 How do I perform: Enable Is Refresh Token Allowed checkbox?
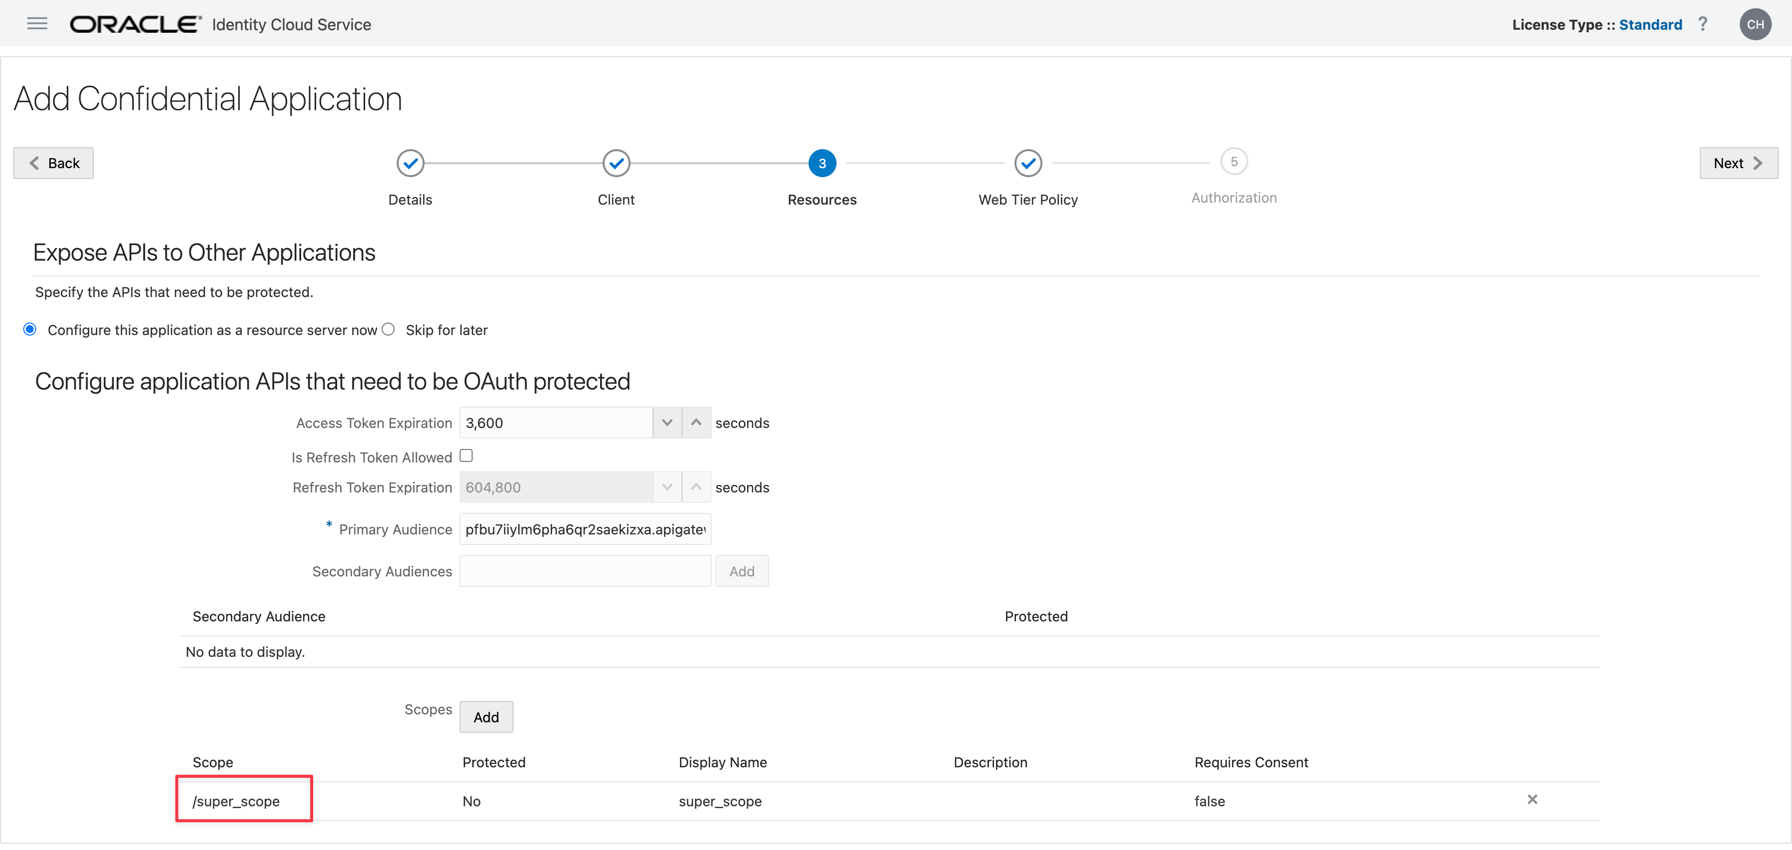tap(466, 456)
